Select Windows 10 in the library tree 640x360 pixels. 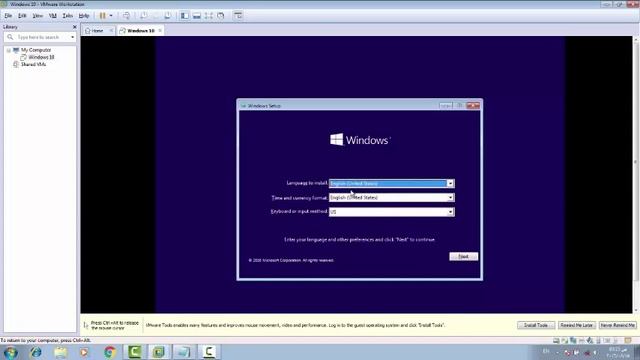click(x=41, y=57)
